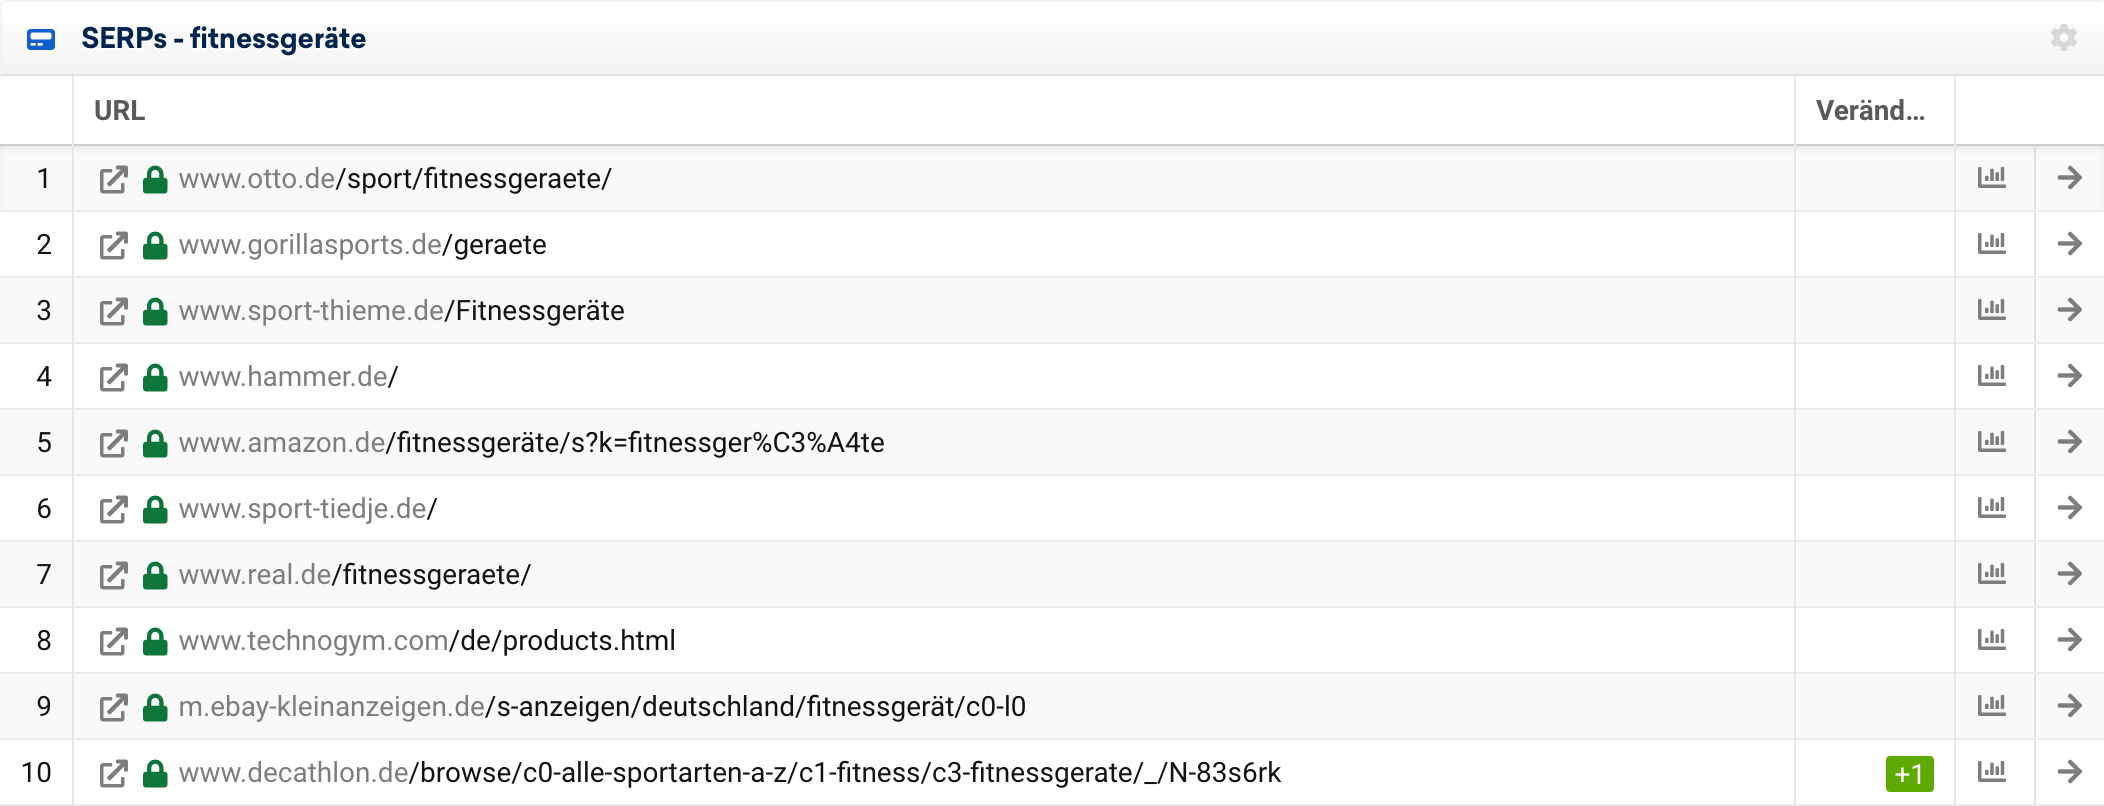Image resolution: width=2104 pixels, height=806 pixels.
Task: Show ranking history chart for gorillasports.de
Action: [1992, 244]
